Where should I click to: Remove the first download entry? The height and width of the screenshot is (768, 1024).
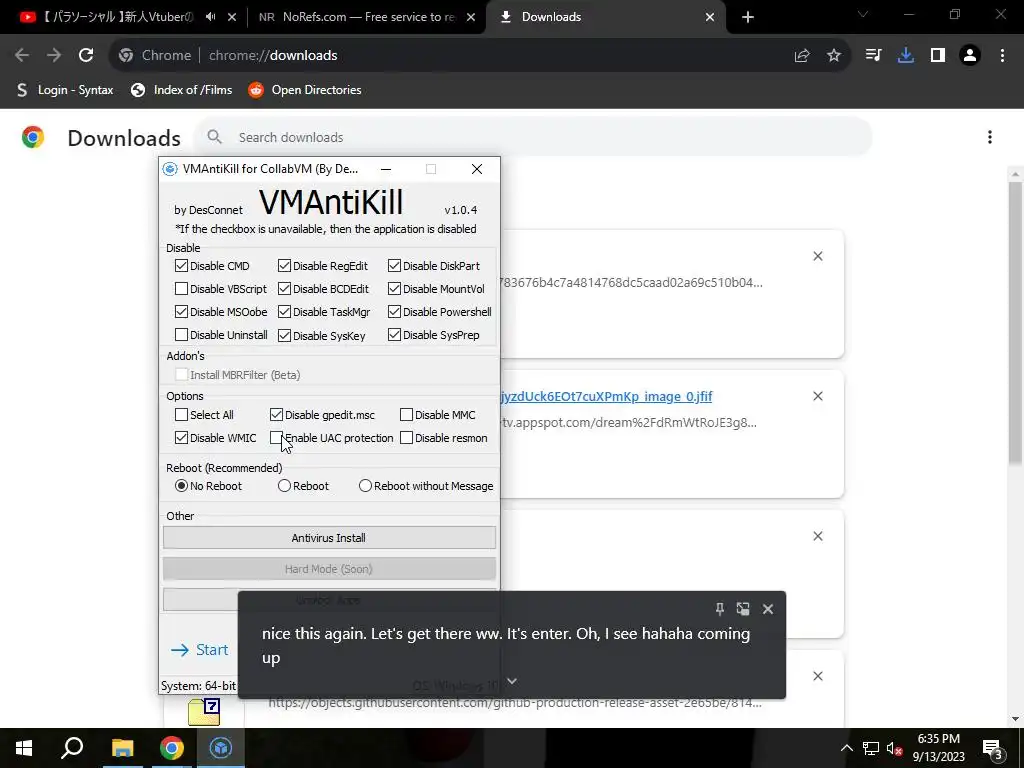[818, 257]
